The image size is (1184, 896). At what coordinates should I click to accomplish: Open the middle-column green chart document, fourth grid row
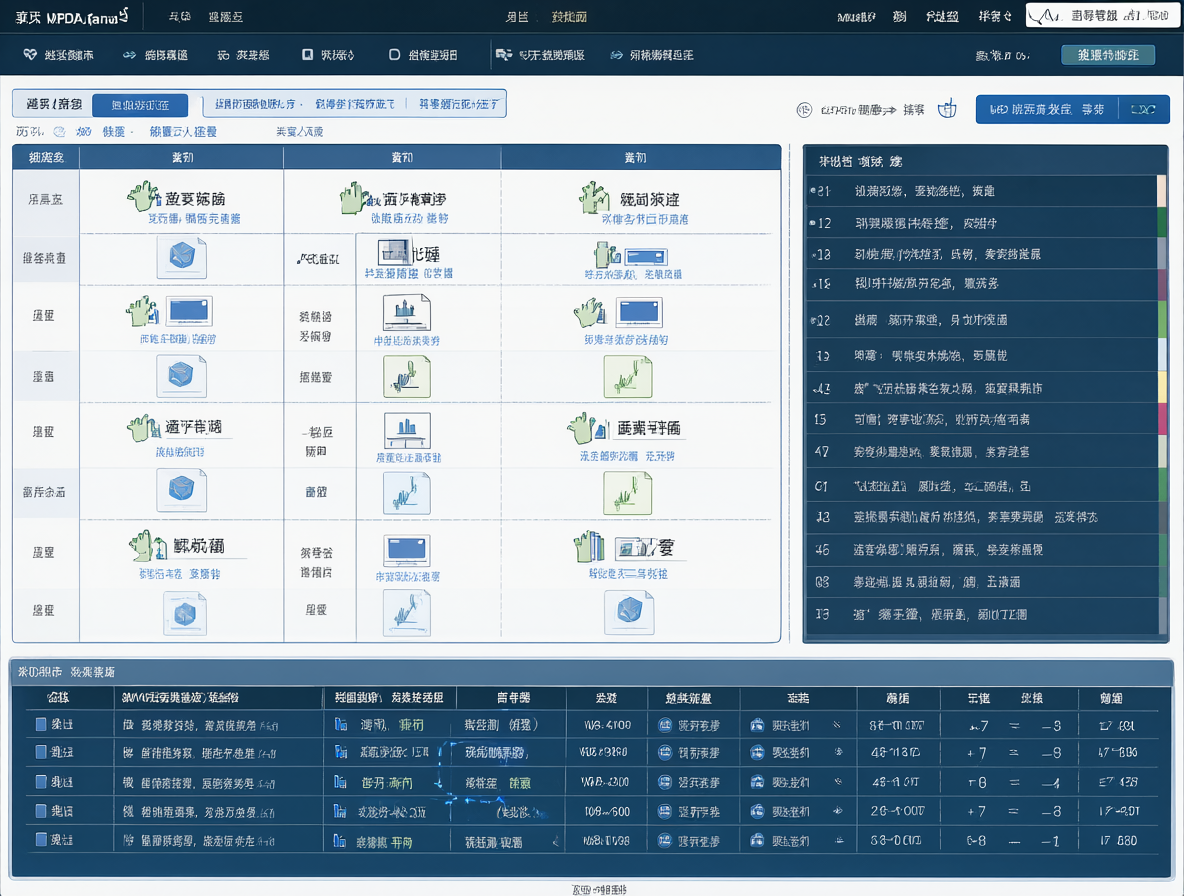(x=406, y=376)
